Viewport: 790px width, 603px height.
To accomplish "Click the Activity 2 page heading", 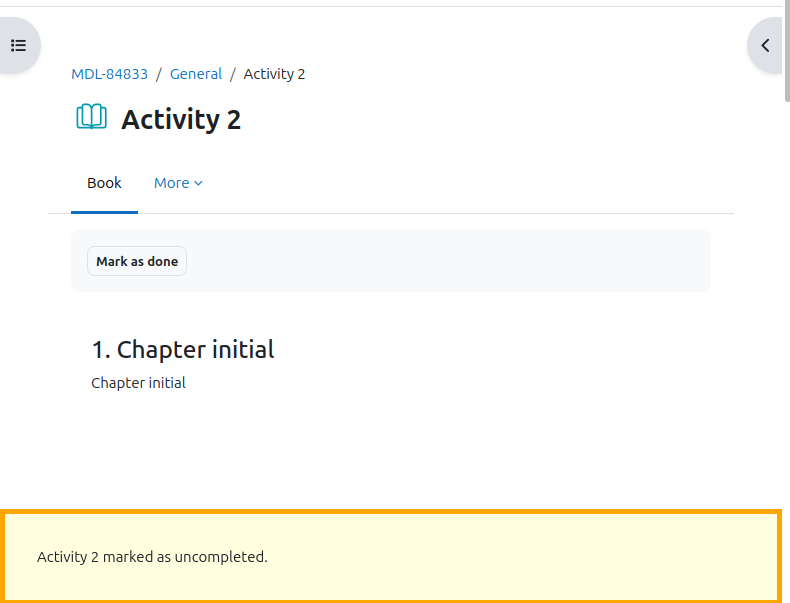I will coord(181,119).
